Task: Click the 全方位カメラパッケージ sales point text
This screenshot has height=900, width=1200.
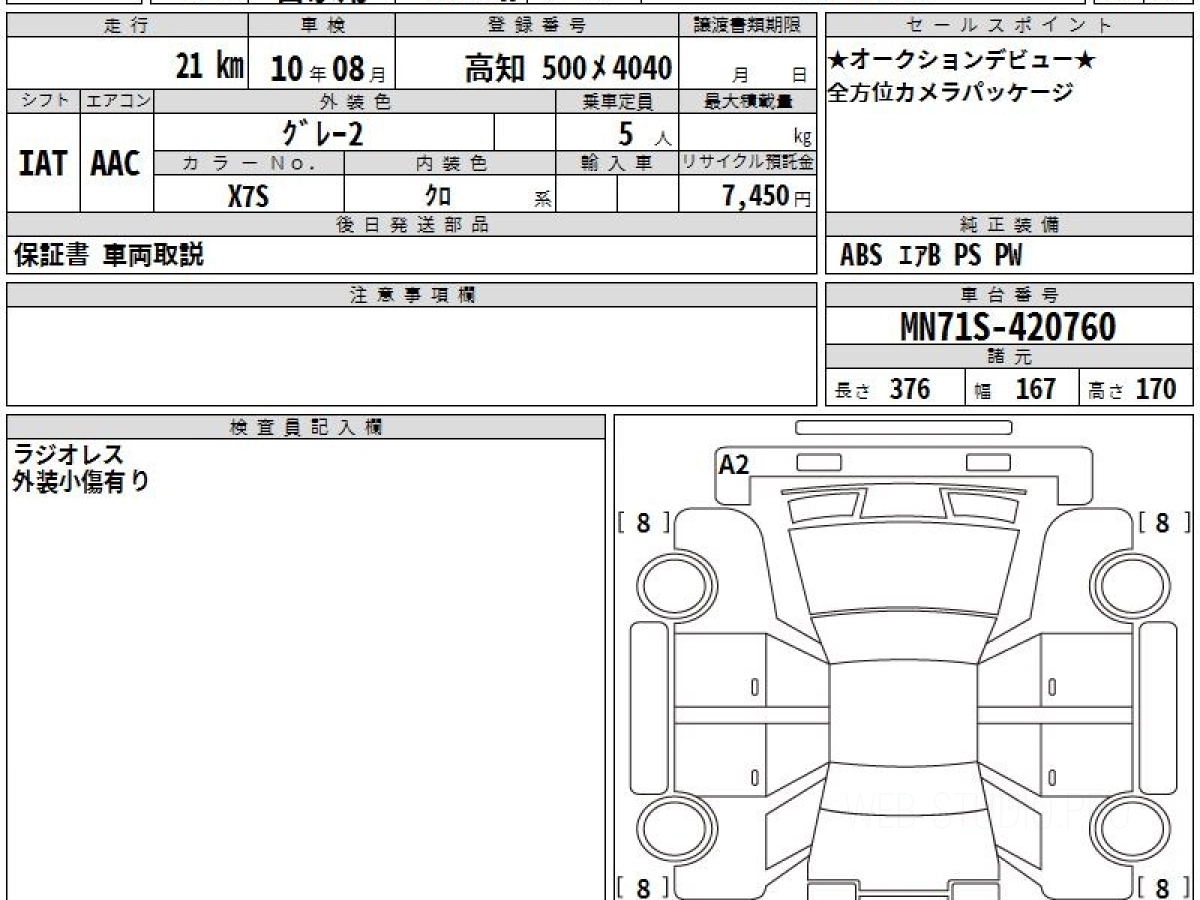Action: tap(950, 93)
